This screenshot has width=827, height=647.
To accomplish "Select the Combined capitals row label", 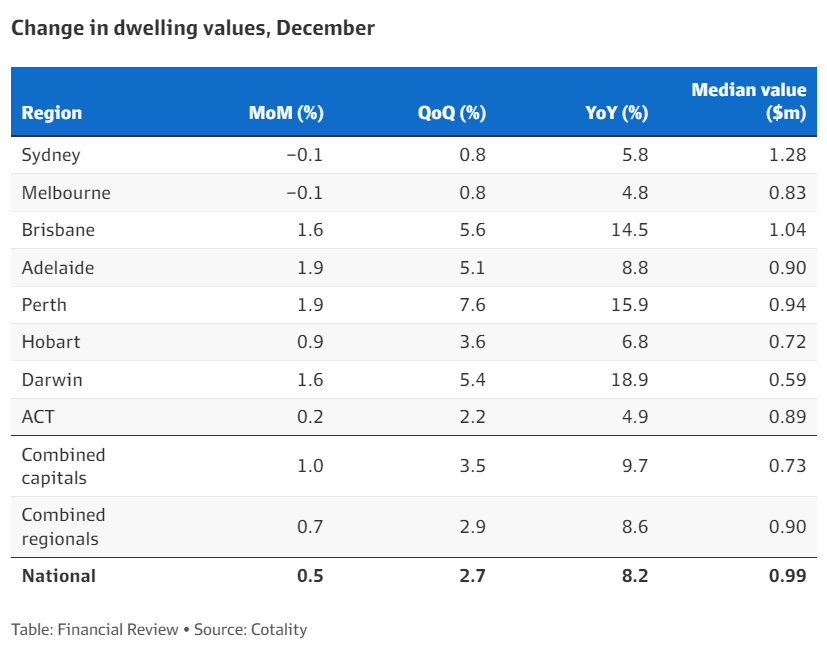I will tap(63, 466).
